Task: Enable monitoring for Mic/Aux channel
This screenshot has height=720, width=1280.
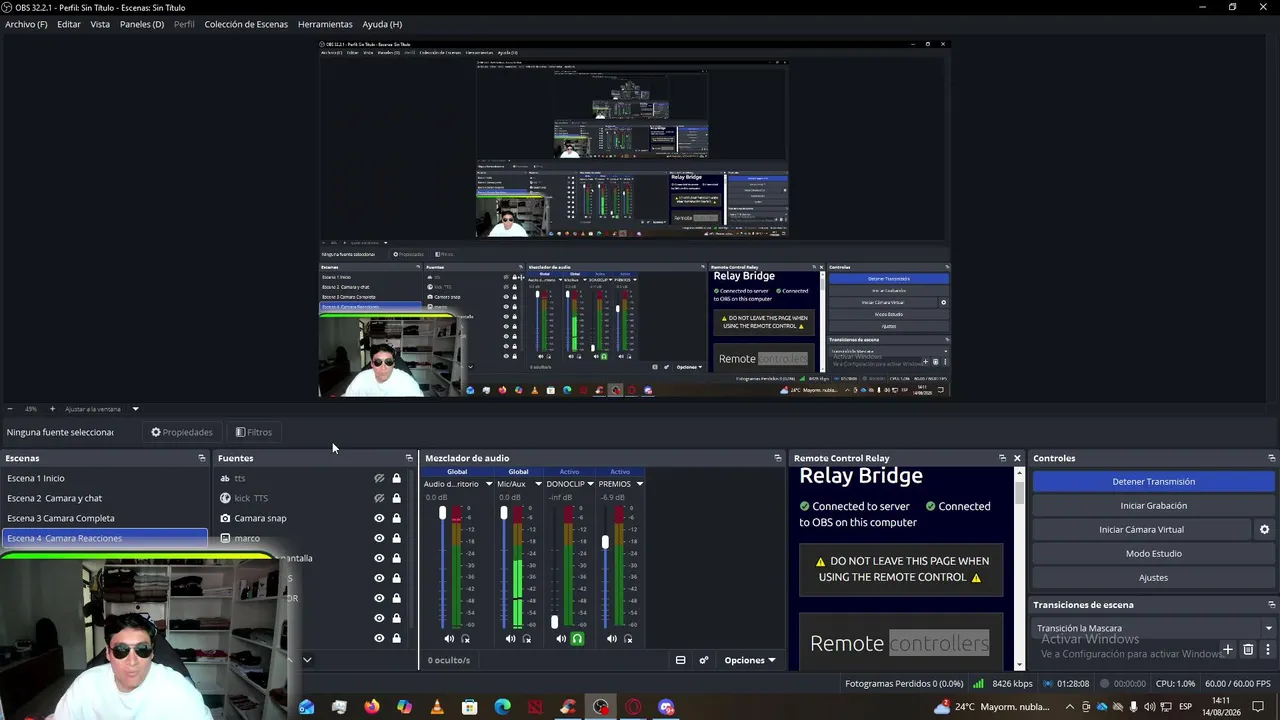Action: [527, 638]
